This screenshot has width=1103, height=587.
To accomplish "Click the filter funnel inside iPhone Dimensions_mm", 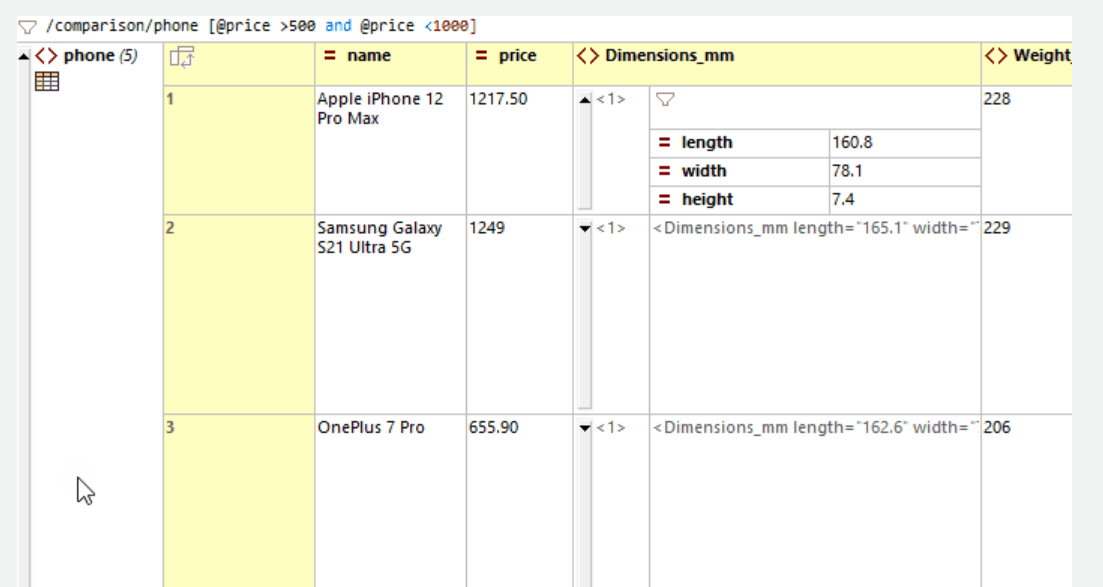I will tap(665, 100).
